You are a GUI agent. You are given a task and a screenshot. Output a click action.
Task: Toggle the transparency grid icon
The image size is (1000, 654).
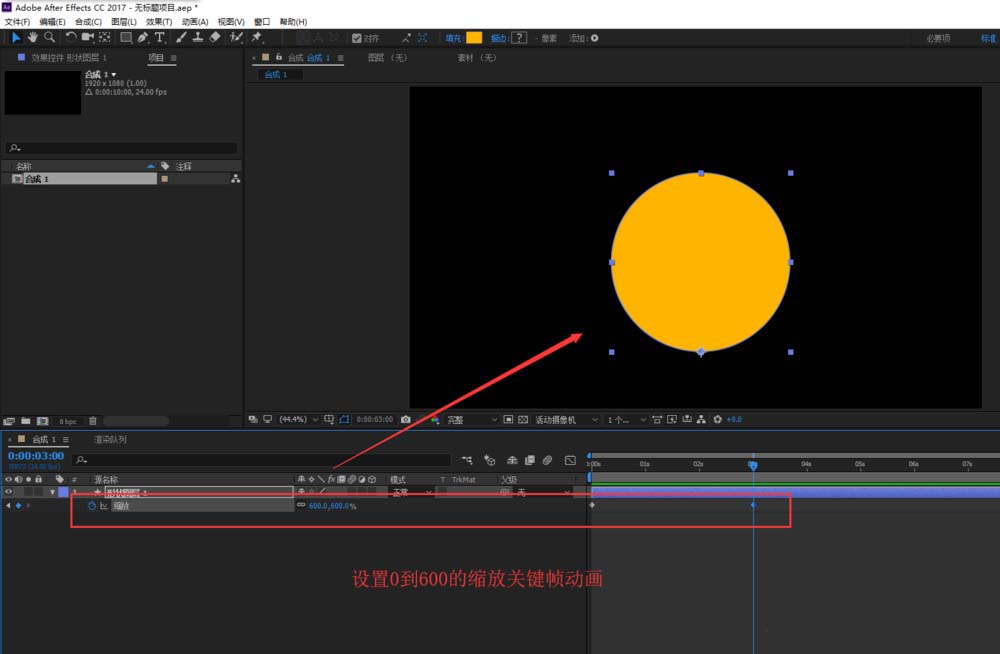523,419
